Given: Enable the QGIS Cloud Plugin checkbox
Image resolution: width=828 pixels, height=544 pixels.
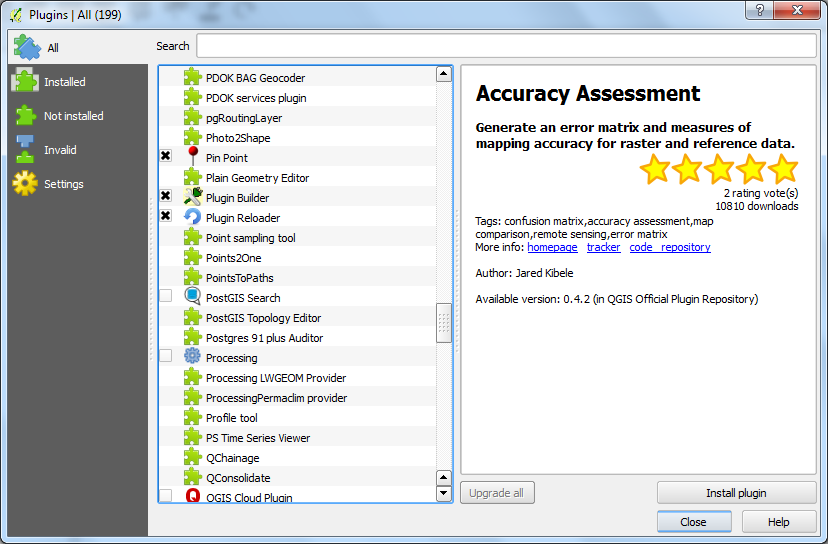Looking at the screenshot, I should point(166,495).
